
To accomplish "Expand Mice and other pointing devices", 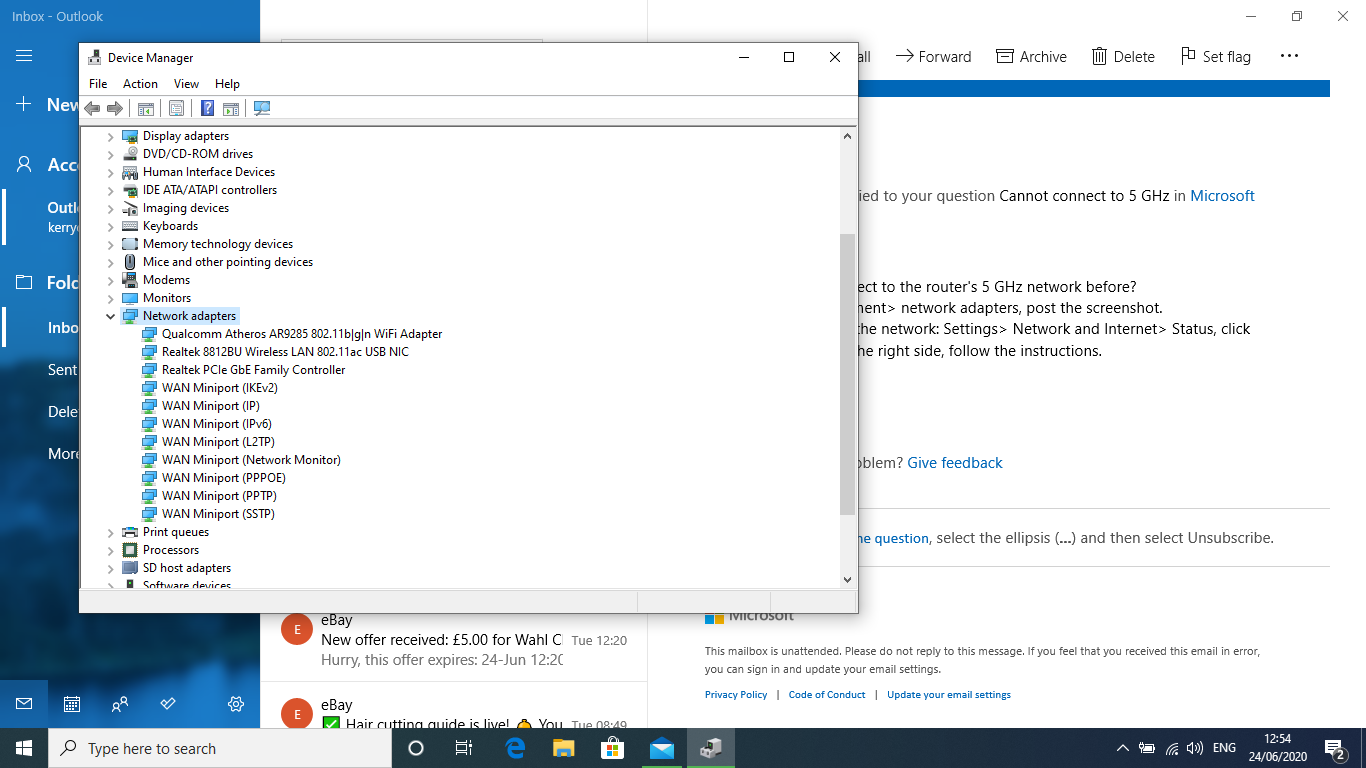I will (x=110, y=262).
